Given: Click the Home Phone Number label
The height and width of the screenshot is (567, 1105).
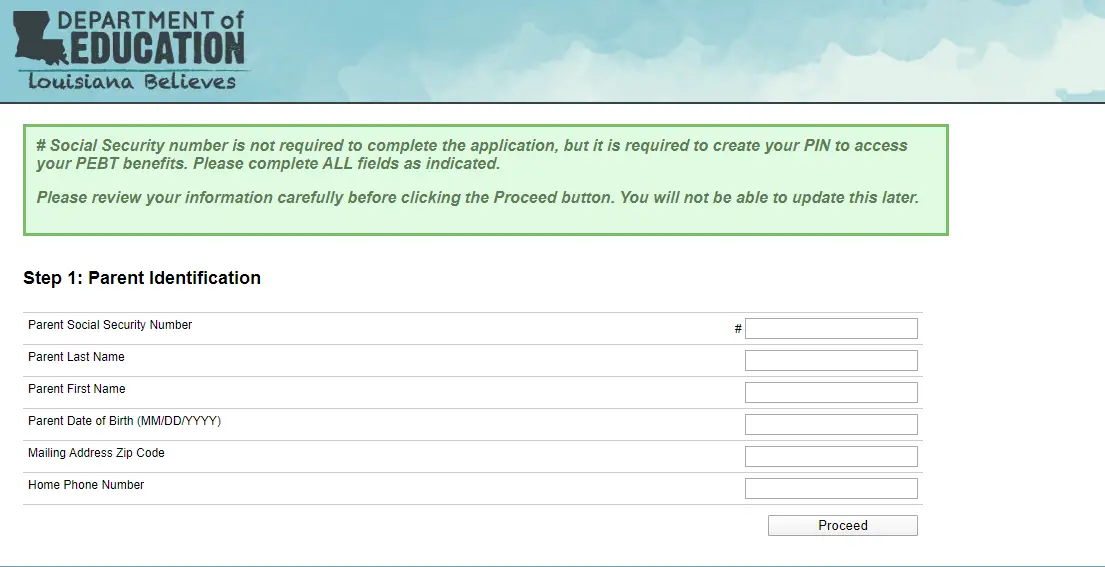Looking at the screenshot, I should click(86, 485).
